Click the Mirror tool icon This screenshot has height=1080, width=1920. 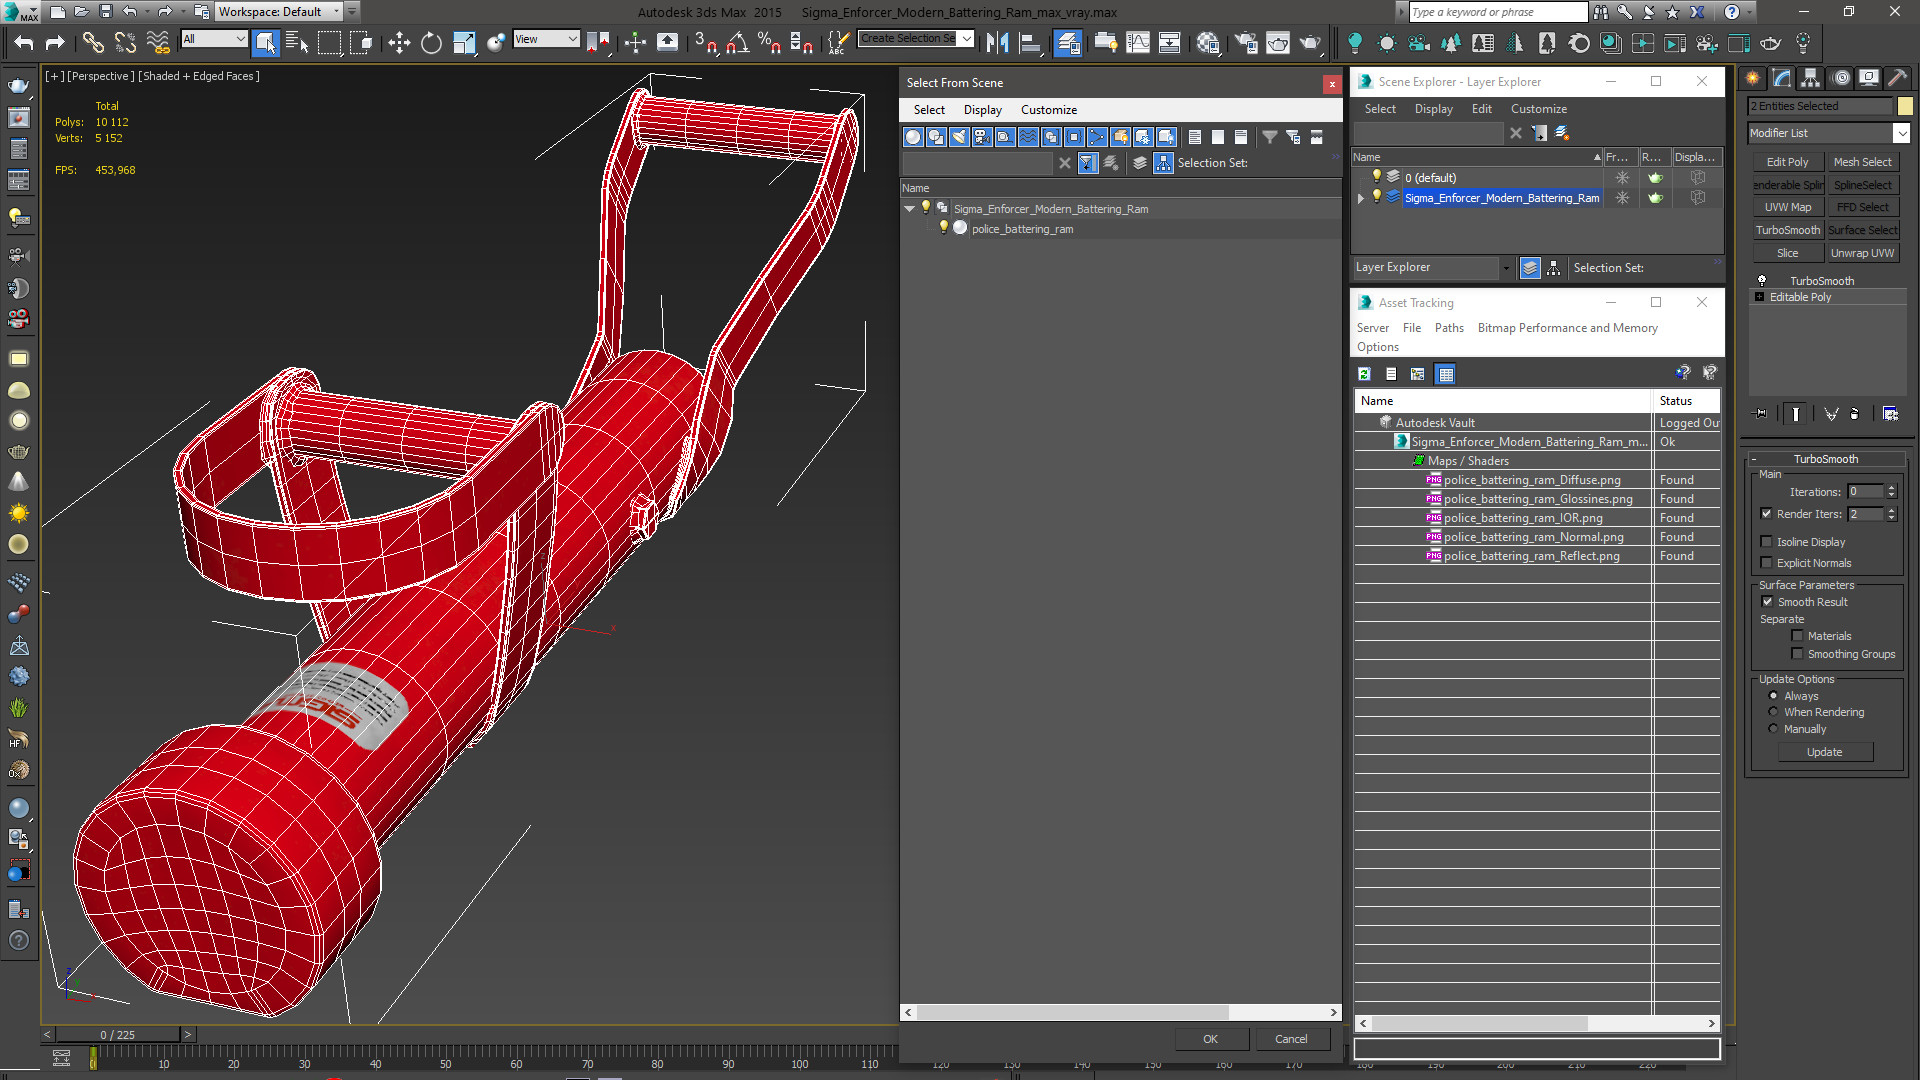click(x=997, y=43)
